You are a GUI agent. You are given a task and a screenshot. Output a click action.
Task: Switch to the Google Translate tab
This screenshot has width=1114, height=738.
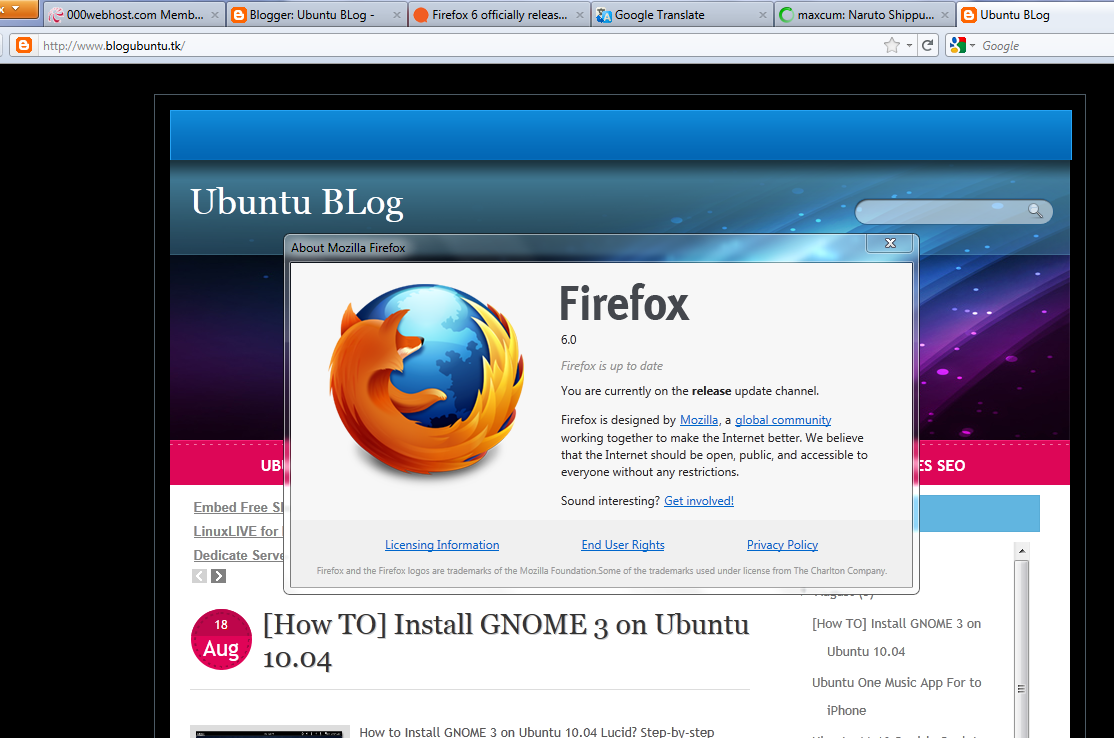(682, 15)
